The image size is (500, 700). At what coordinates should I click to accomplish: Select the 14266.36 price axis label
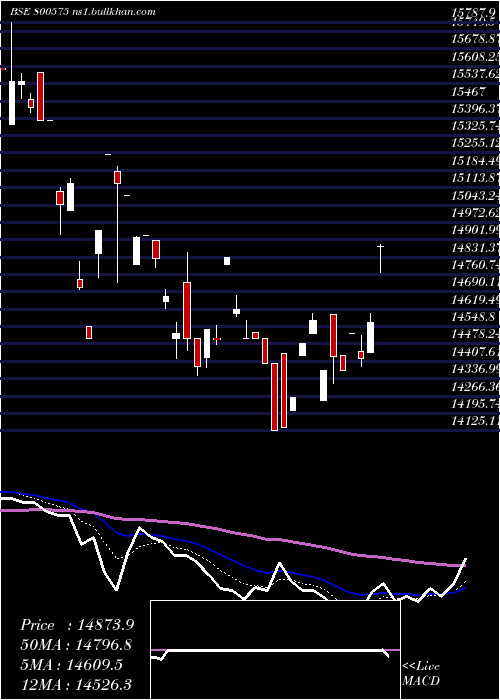pyautogui.click(x=475, y=387)
